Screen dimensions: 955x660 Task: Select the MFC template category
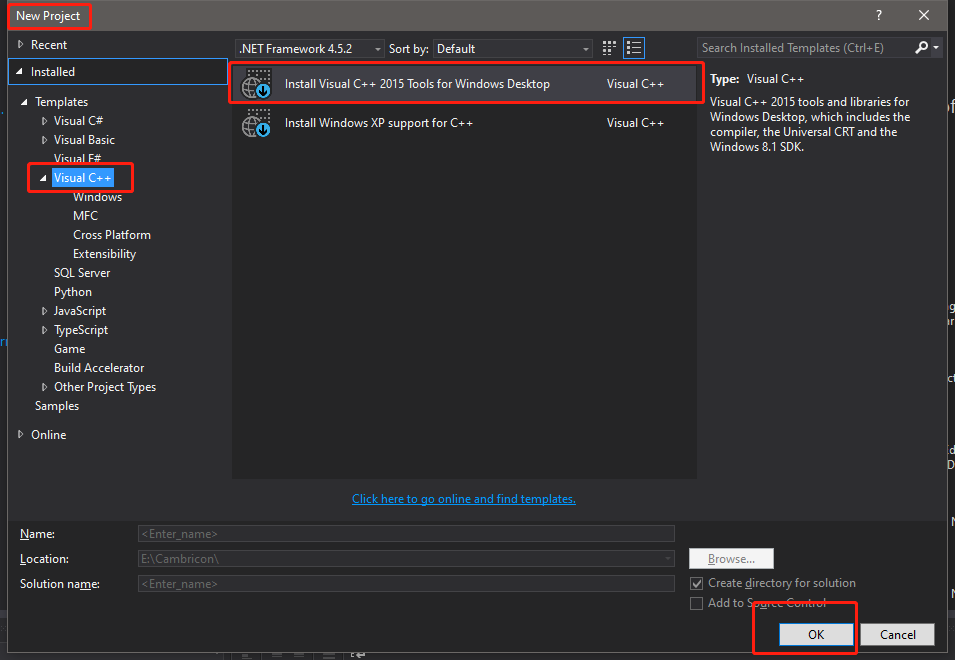coord(85,216)
